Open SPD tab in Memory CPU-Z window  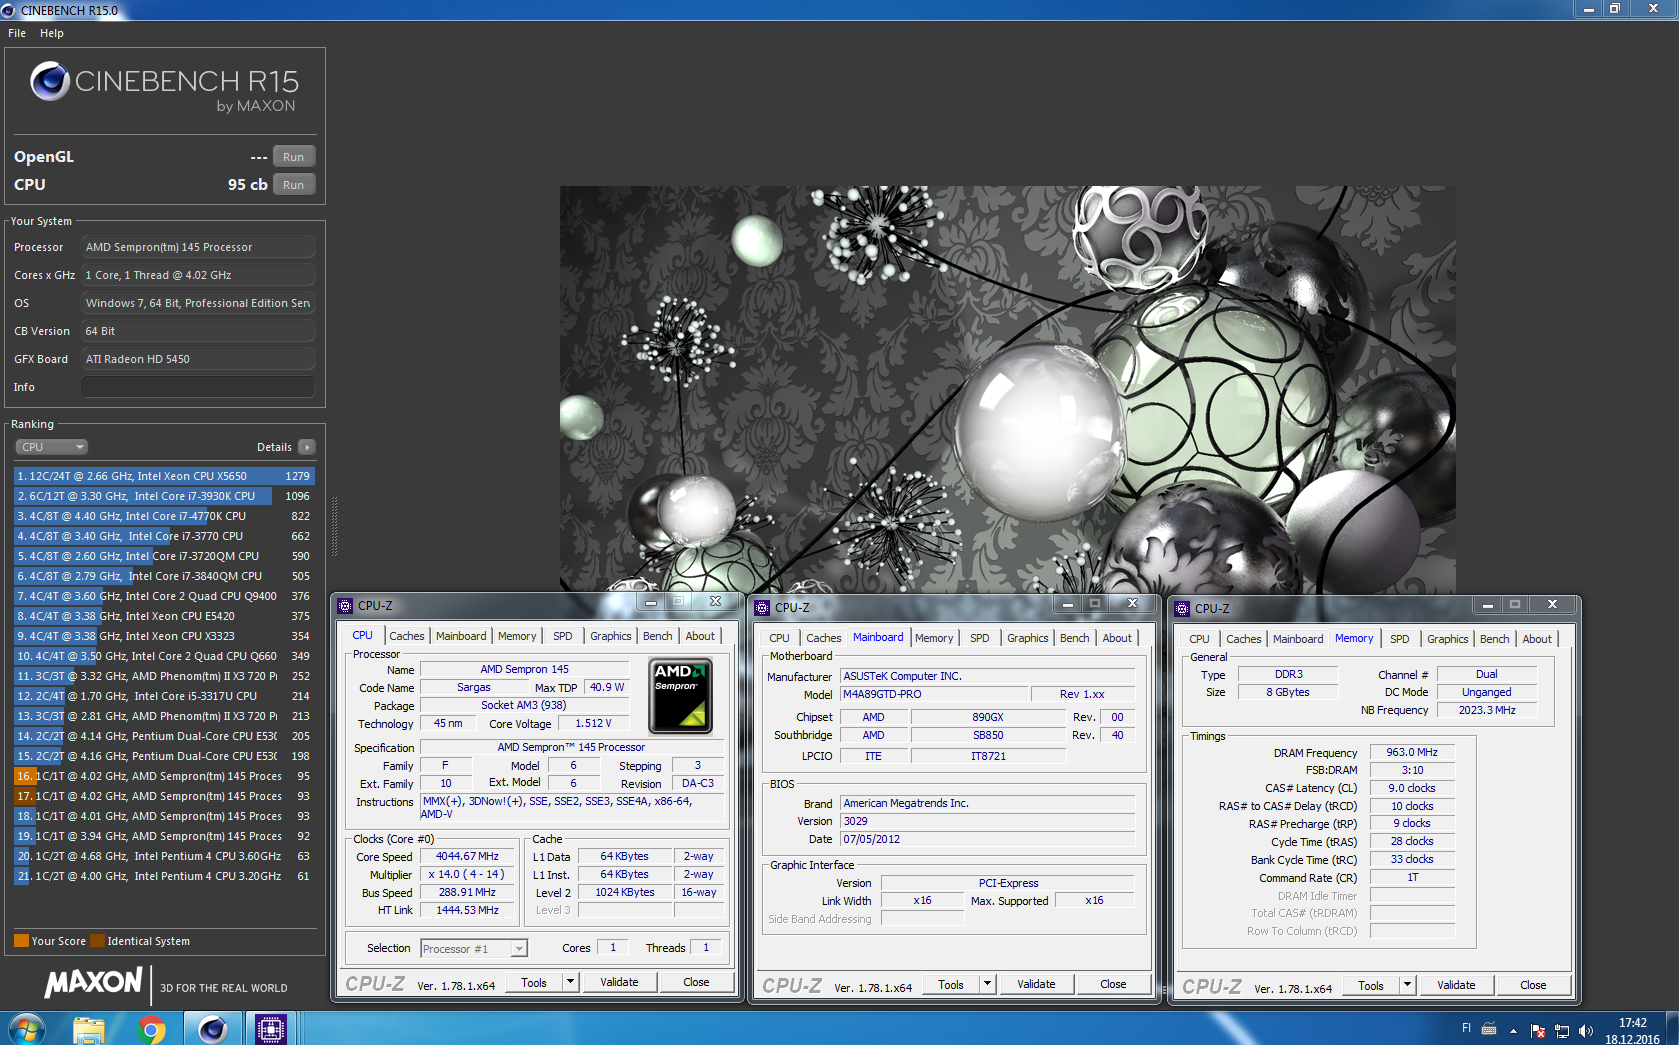click(x=1400, y=639)
